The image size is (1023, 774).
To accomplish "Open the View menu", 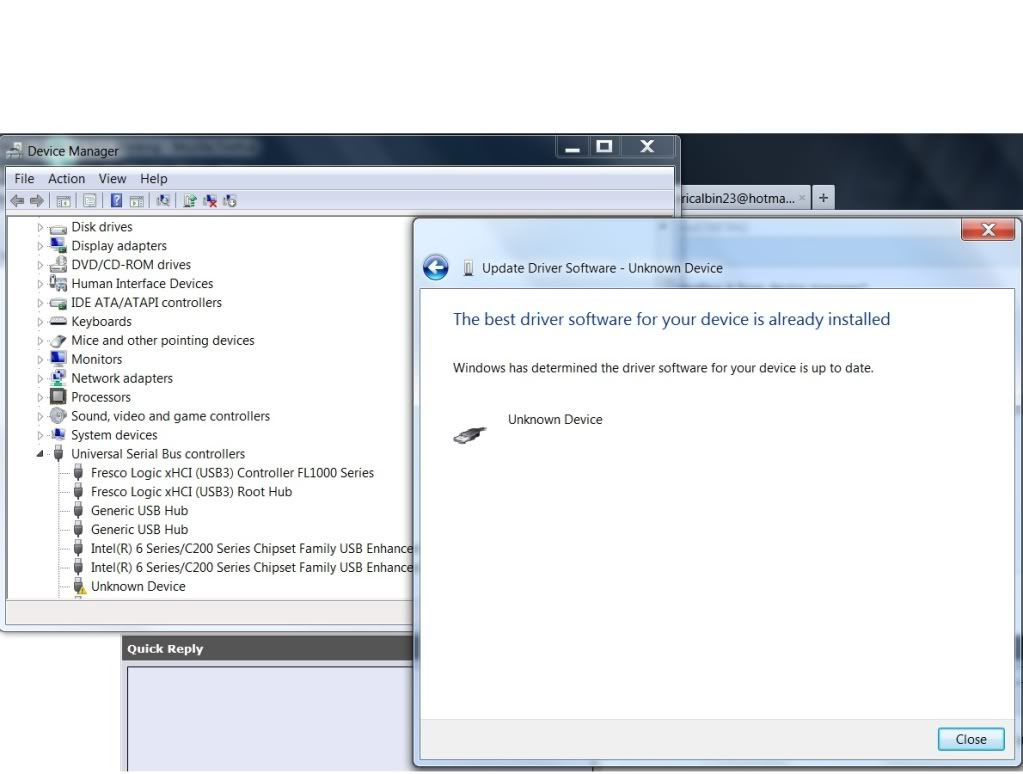I will (112, 179).
